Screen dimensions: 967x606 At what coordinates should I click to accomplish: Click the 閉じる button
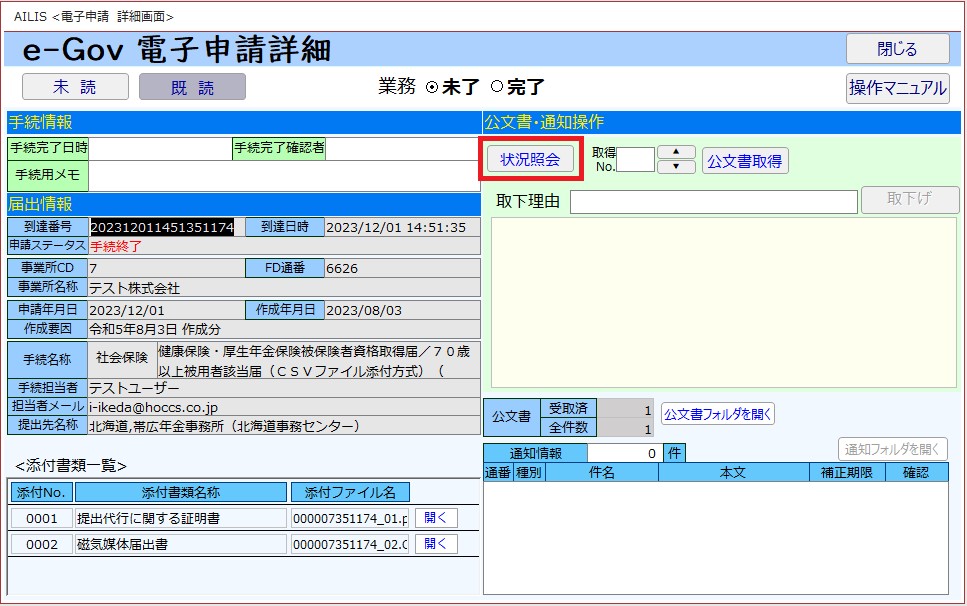(897, 49)
